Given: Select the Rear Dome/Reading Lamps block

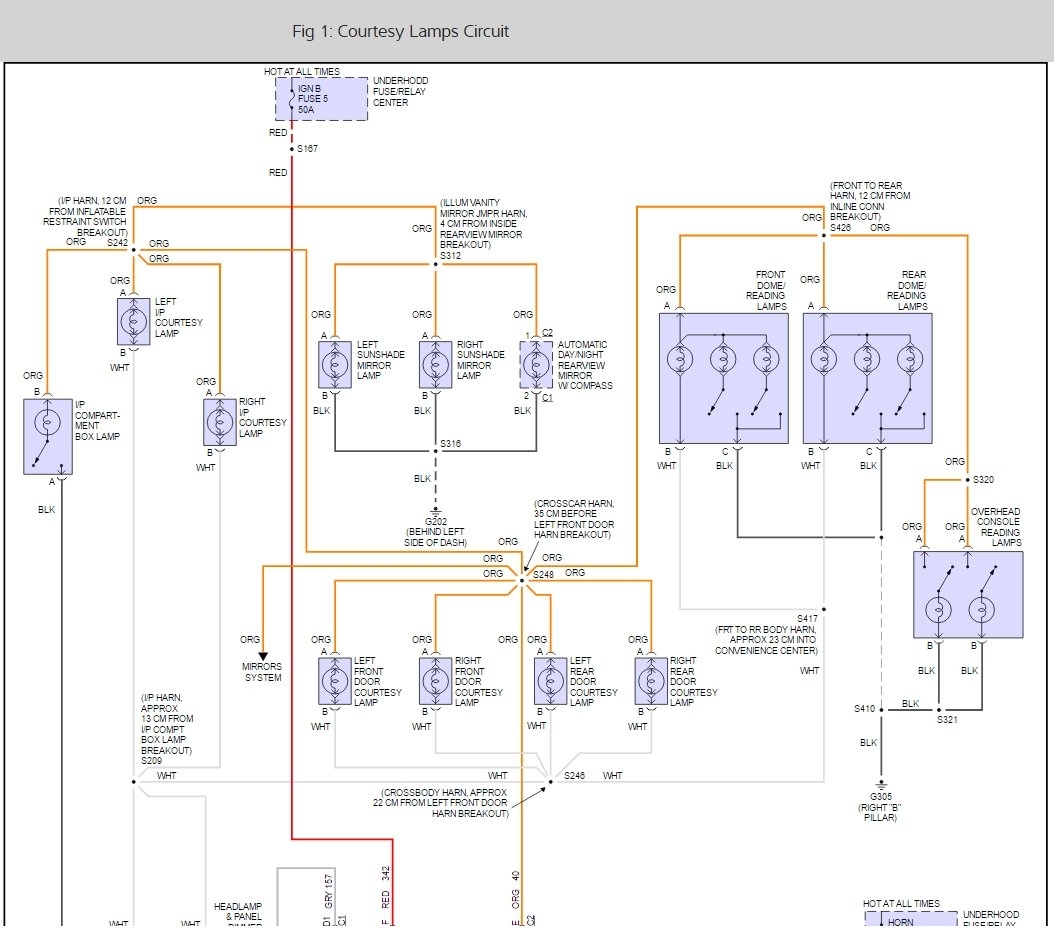Looking at the screenshot, I should tap(867, 378).
